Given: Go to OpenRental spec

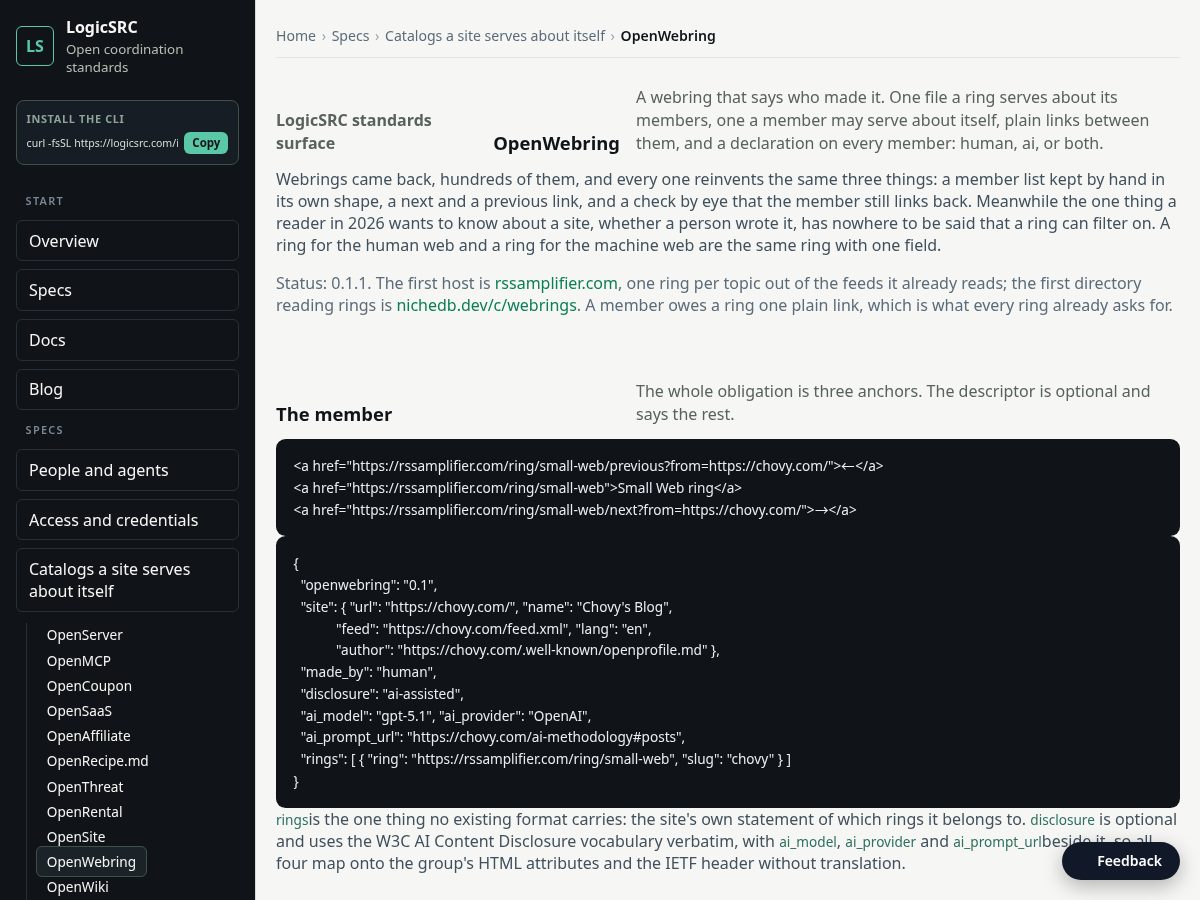Looking at the screenshot, I should 84,812.
